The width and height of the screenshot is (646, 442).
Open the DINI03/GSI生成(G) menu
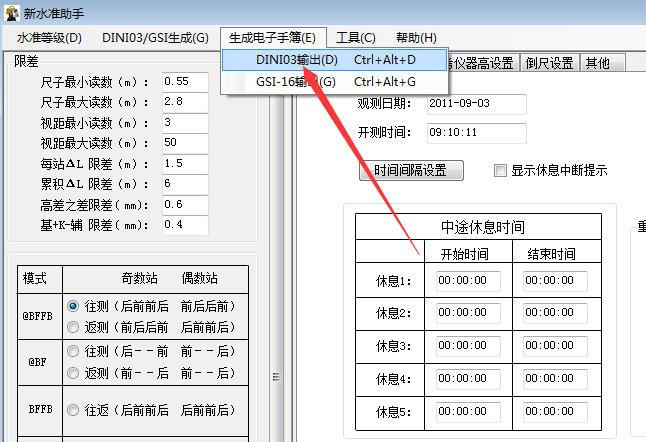pyautogui.click(x=155, y=38)
